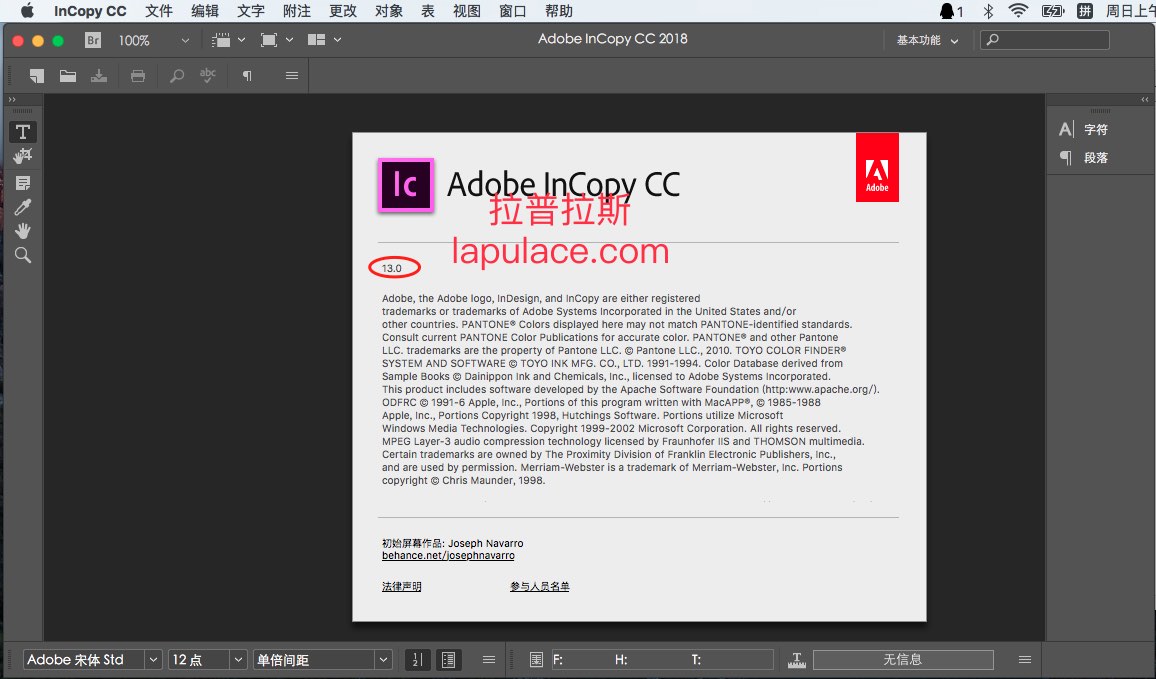Open the 基本功能 workspace switcher
The width and height of the screenshot is (1156, 679).
pyautogui.click(x=927, y=40)
